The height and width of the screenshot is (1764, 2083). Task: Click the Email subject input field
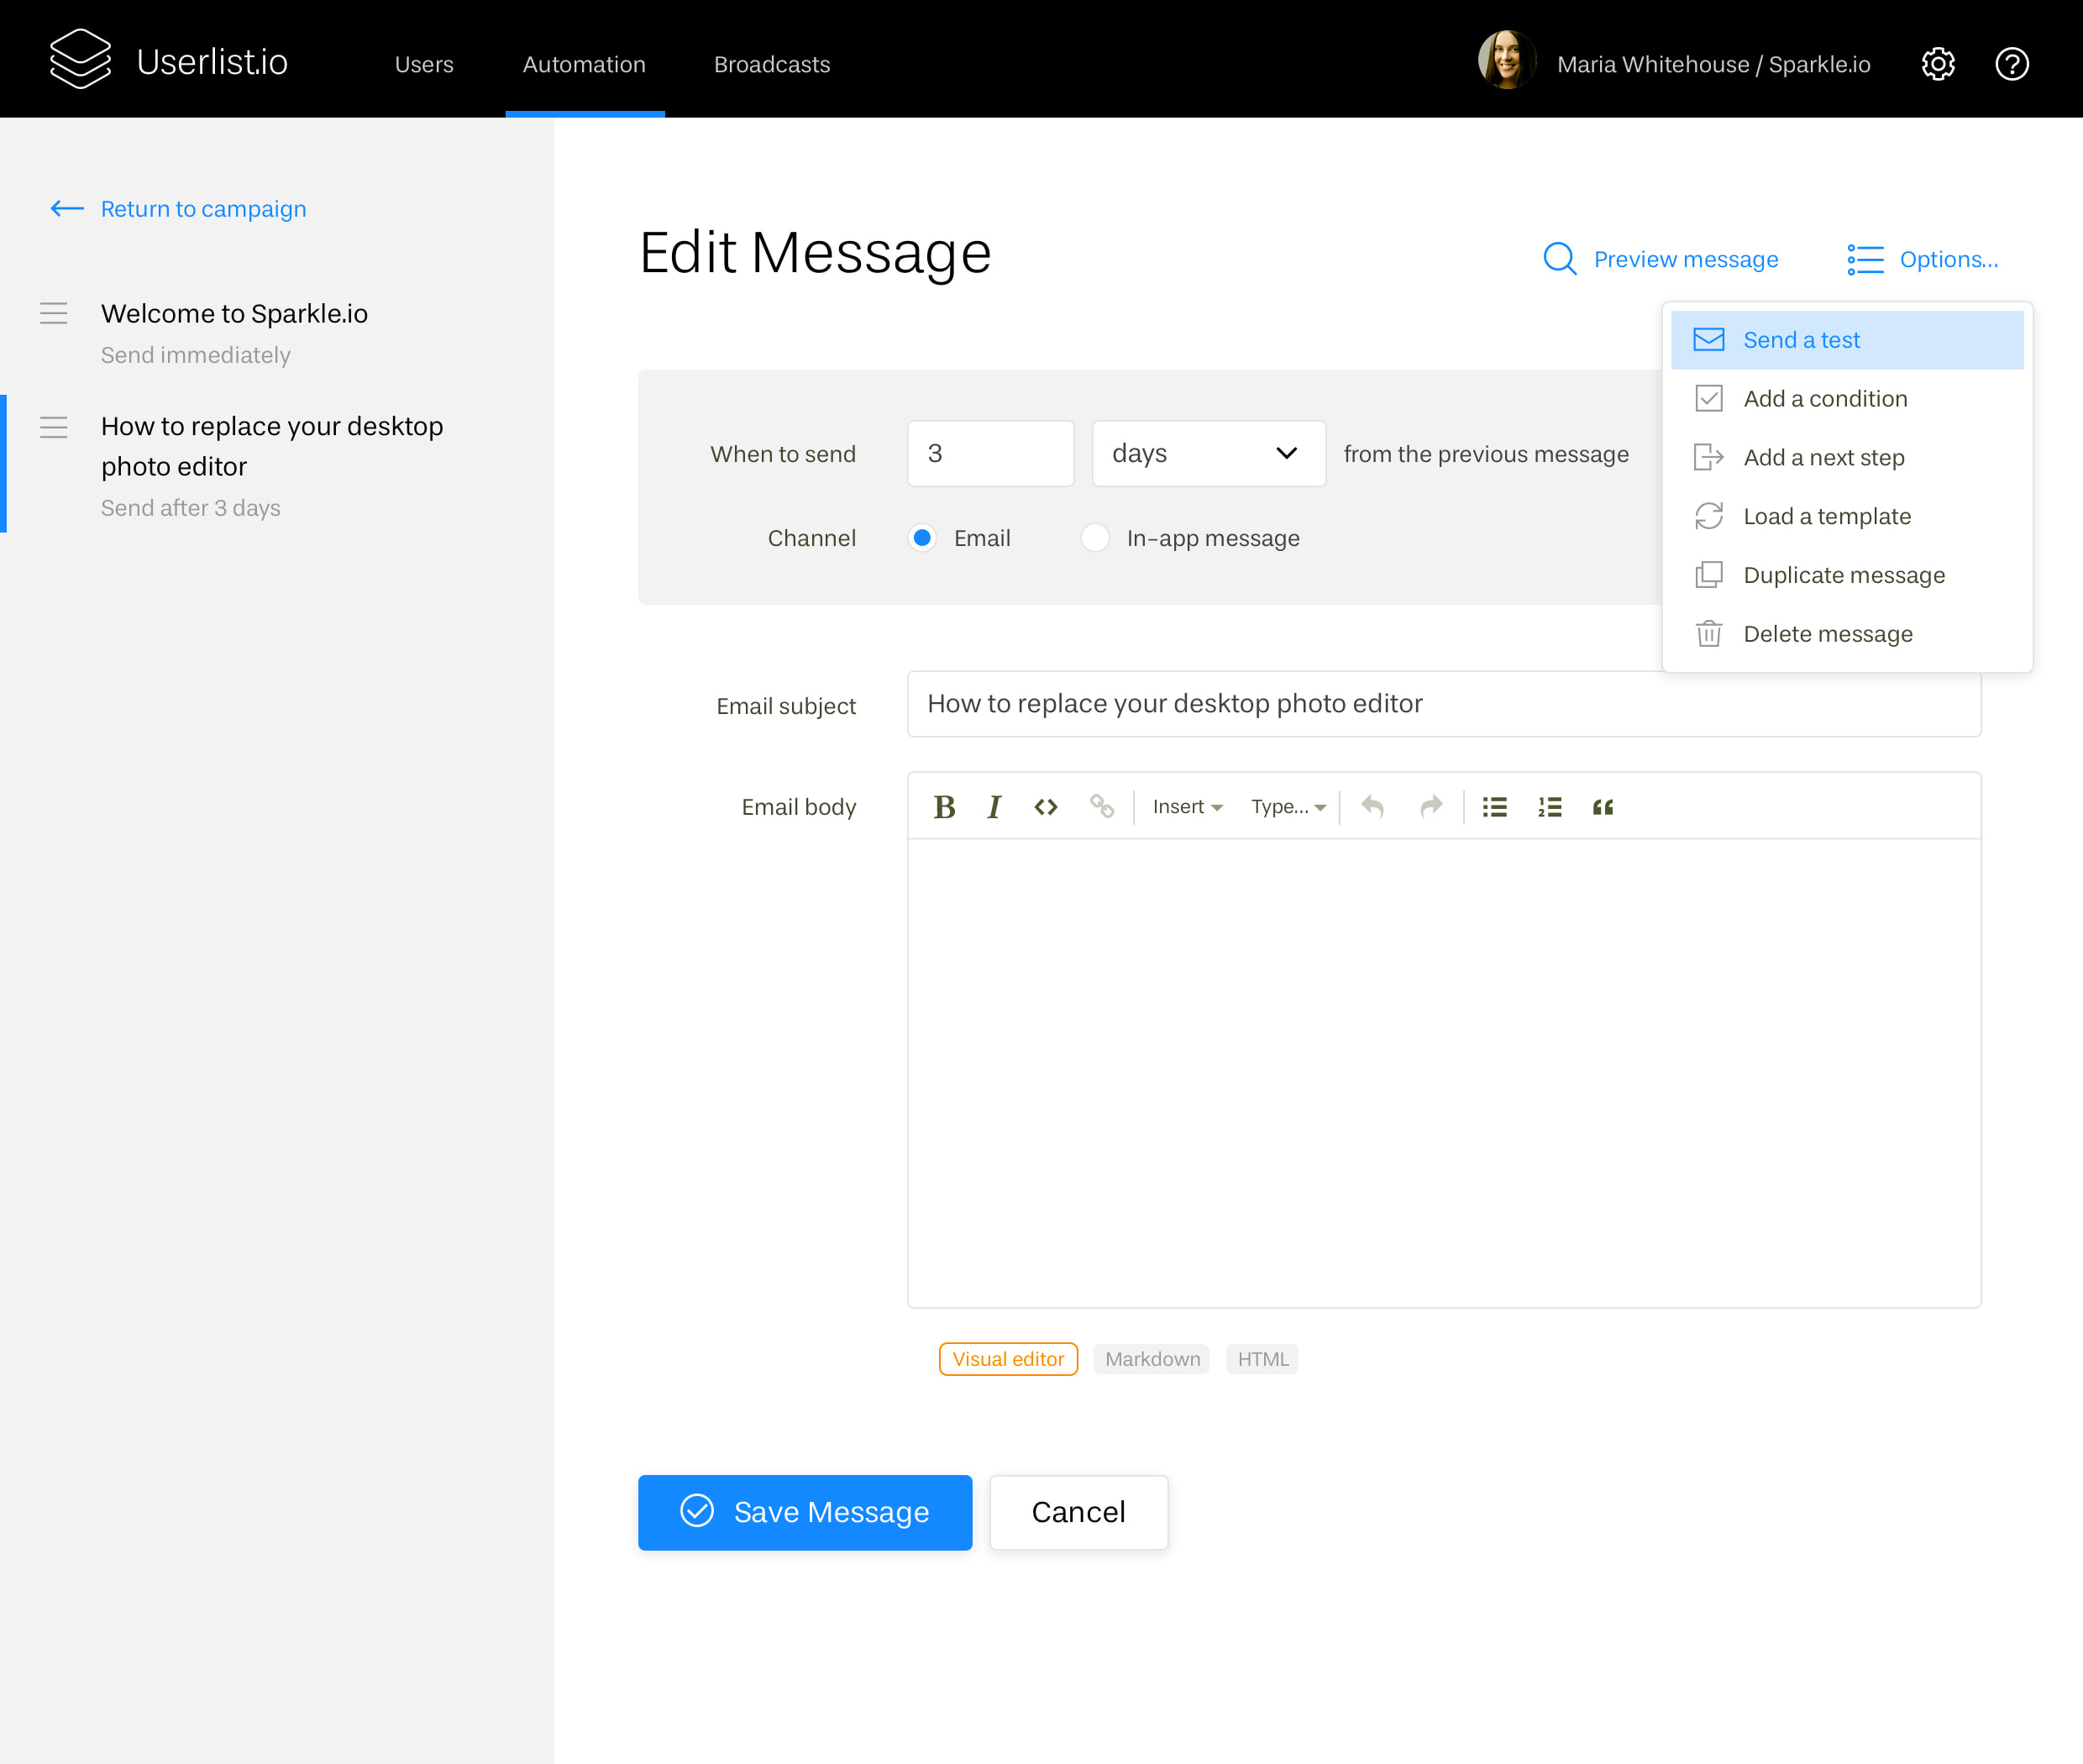click(x=1443, y=704)
